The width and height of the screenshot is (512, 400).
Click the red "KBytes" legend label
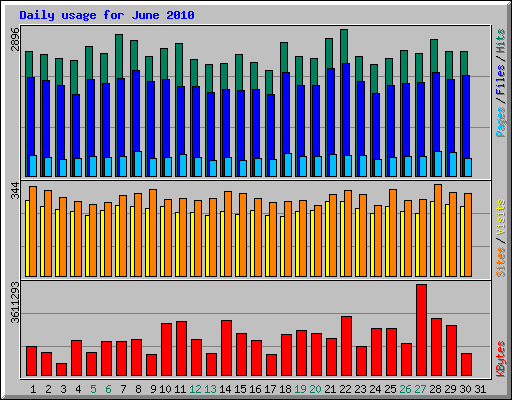(x=501, y=359)
